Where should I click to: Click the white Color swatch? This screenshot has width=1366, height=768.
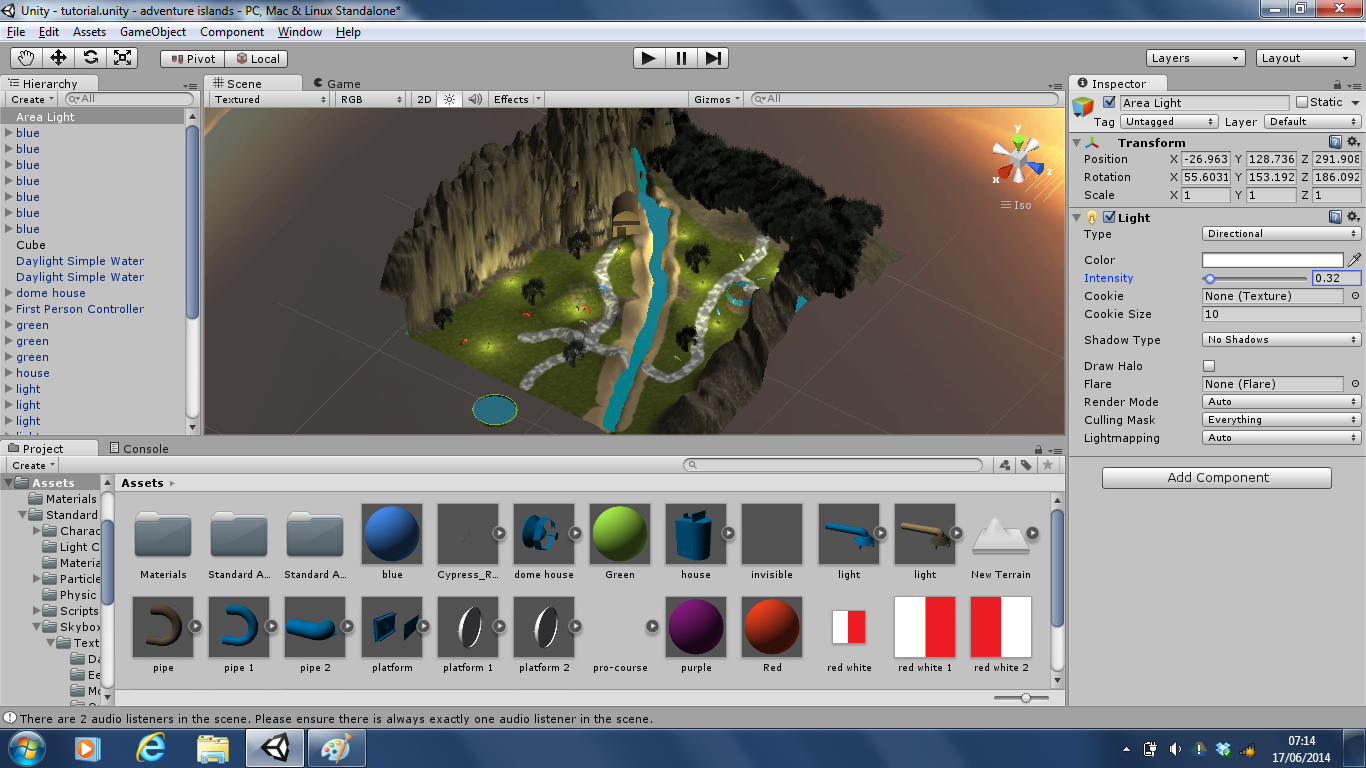click(1272, 260)
